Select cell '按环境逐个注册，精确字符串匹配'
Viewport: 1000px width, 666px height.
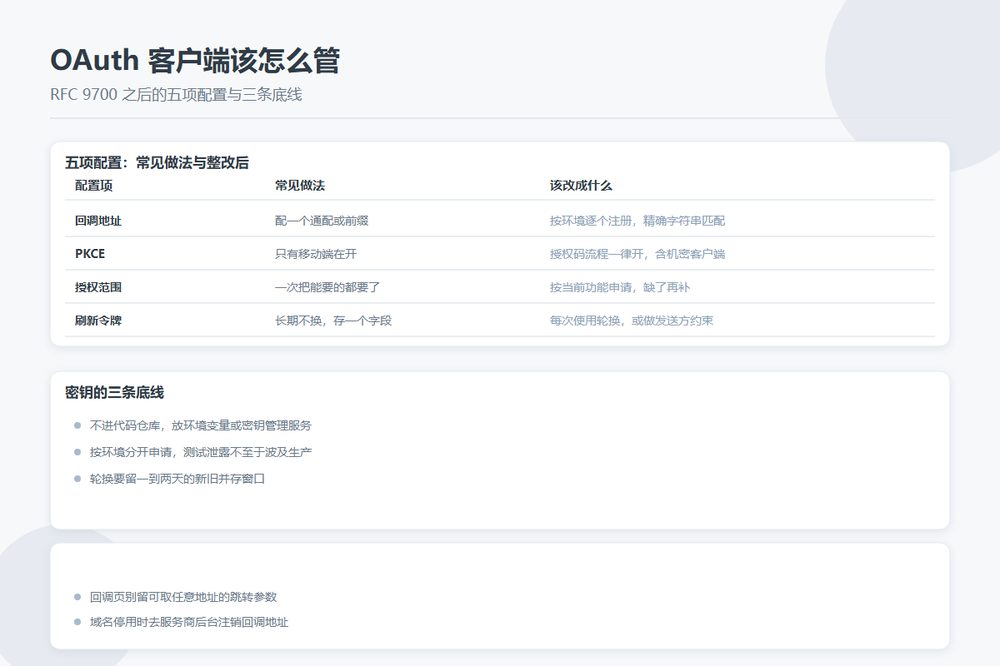coord(637,221)
